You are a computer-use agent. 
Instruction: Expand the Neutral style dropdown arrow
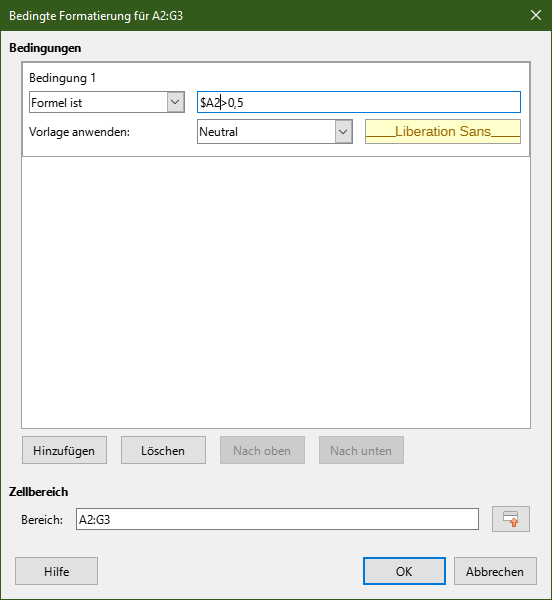click(344, 132)
